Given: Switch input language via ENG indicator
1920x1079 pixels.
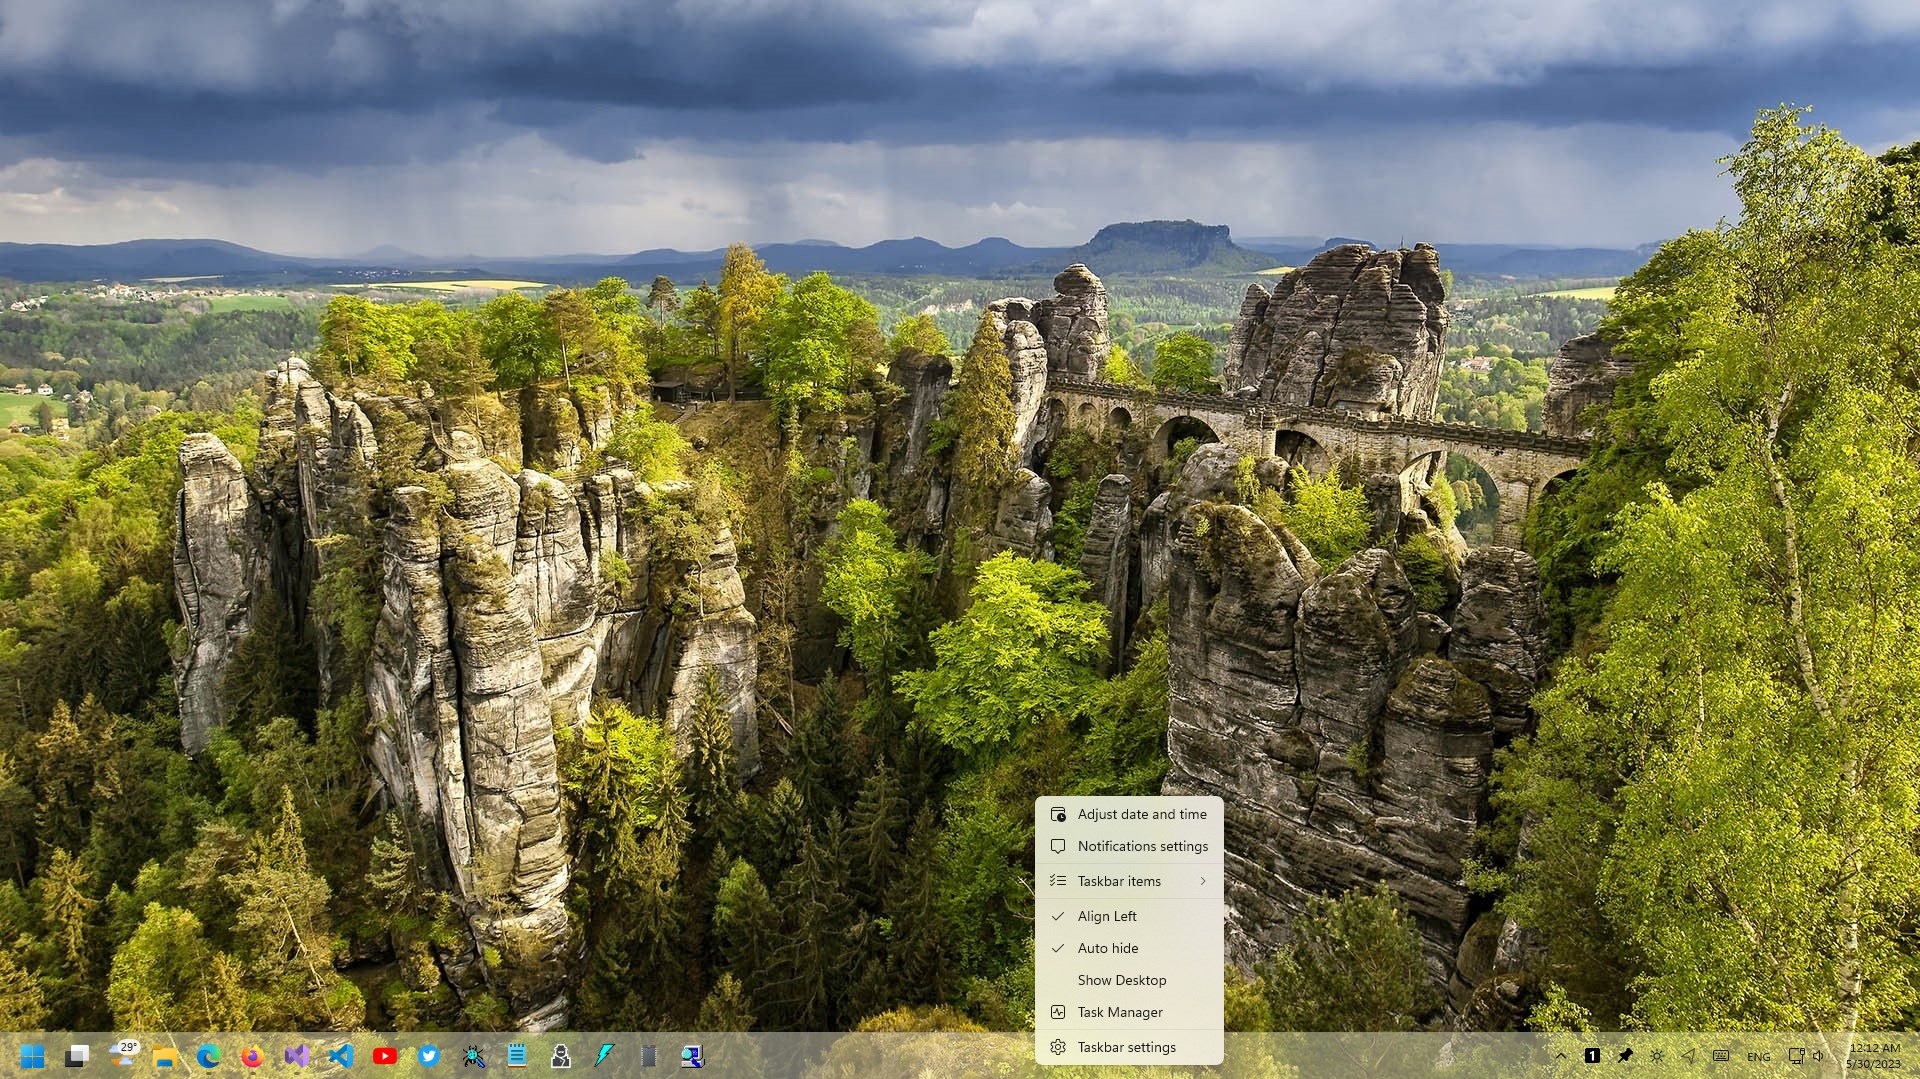Looking at the screenshot, I should click(1759, 1057).
